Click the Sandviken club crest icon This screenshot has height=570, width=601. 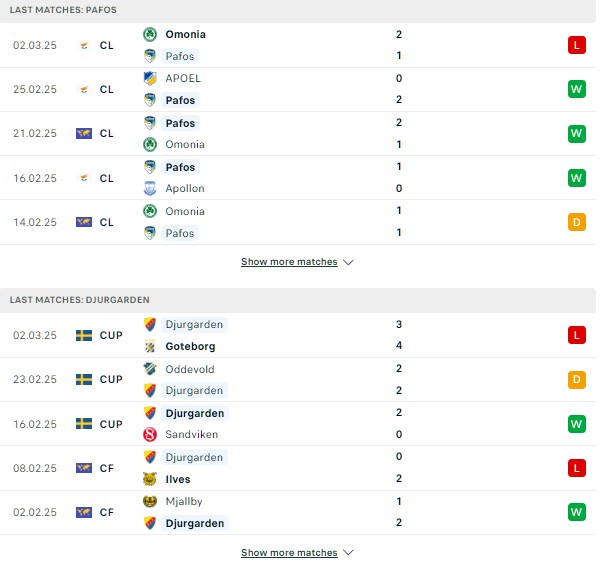click(x=150, y=434)
